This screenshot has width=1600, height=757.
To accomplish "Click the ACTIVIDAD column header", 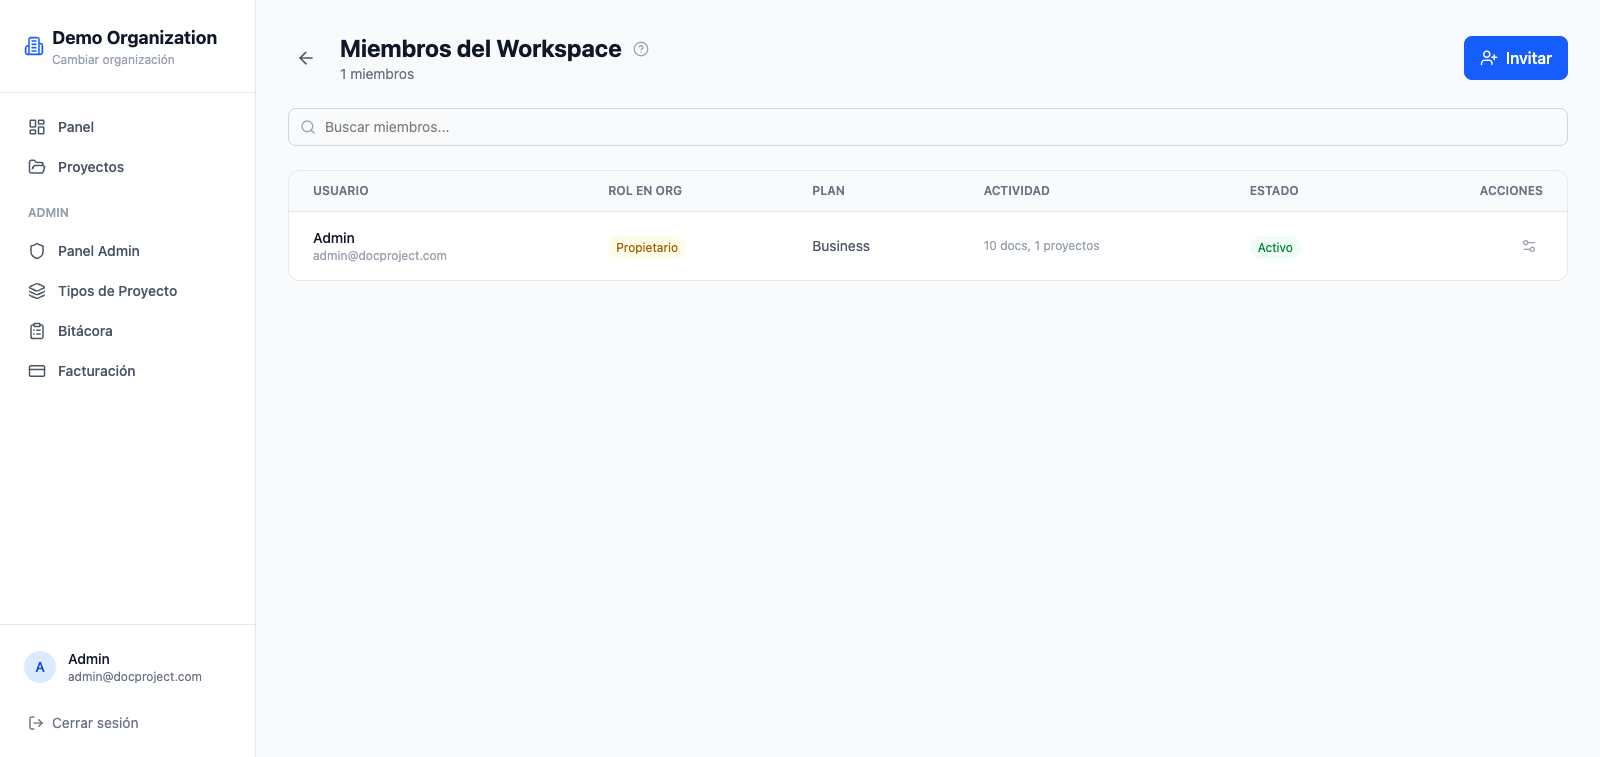I will pyautogui.click(x=1017, y=191).
